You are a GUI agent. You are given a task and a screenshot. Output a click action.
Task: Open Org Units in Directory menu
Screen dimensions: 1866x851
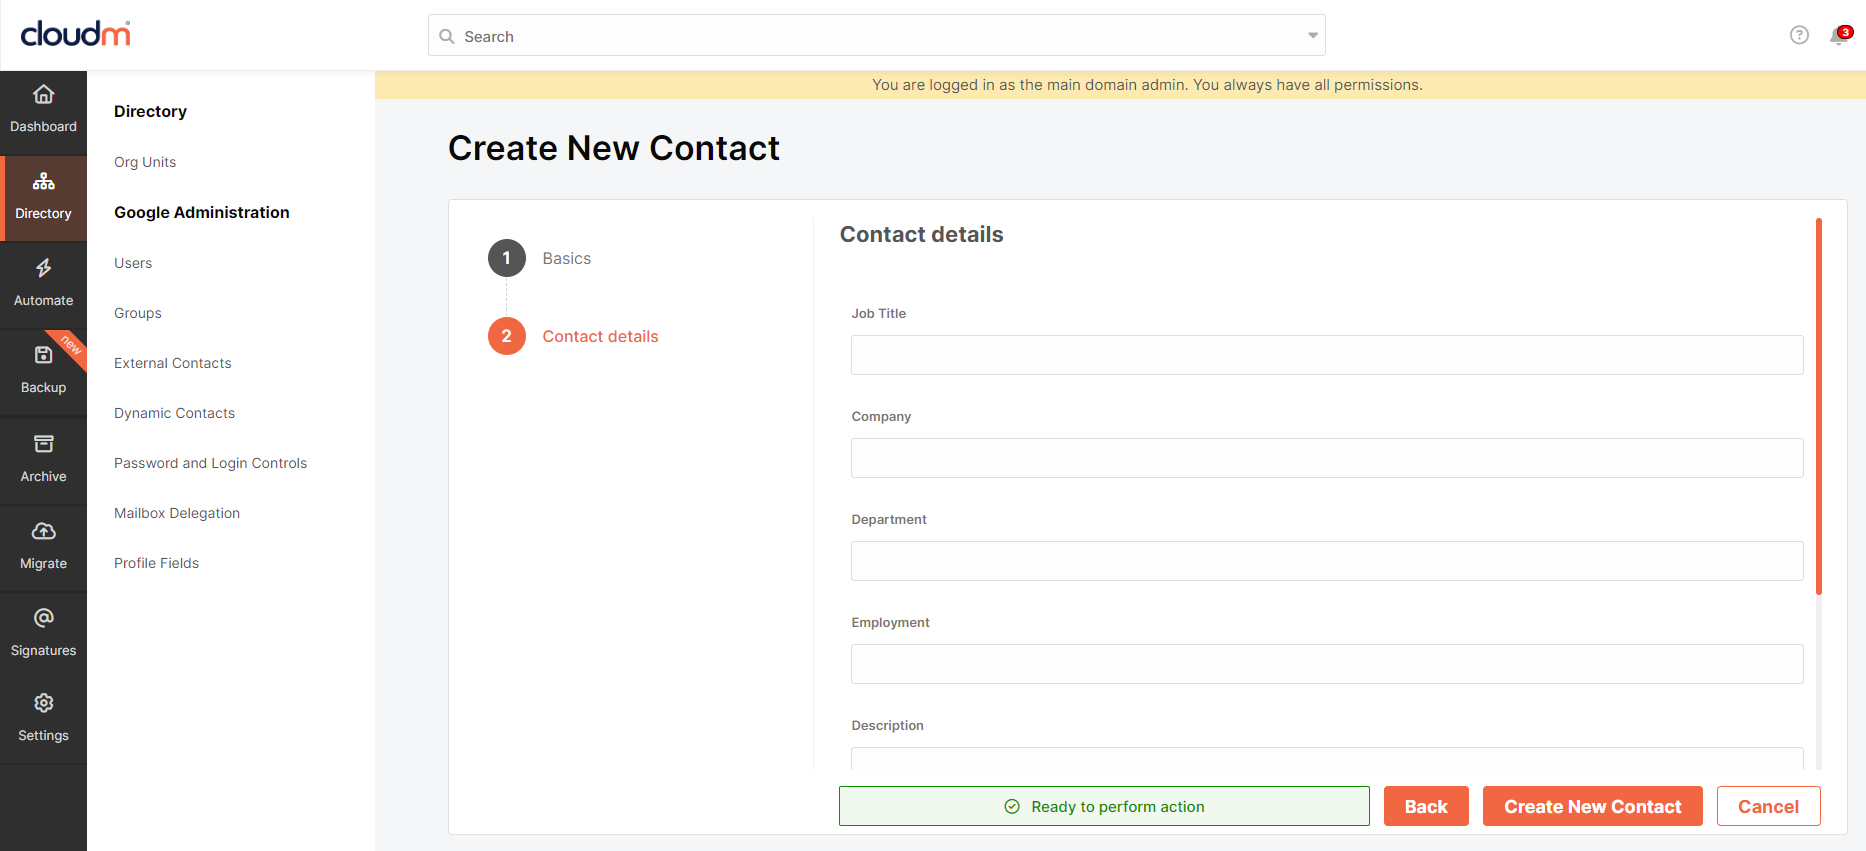tap(145, 162)
